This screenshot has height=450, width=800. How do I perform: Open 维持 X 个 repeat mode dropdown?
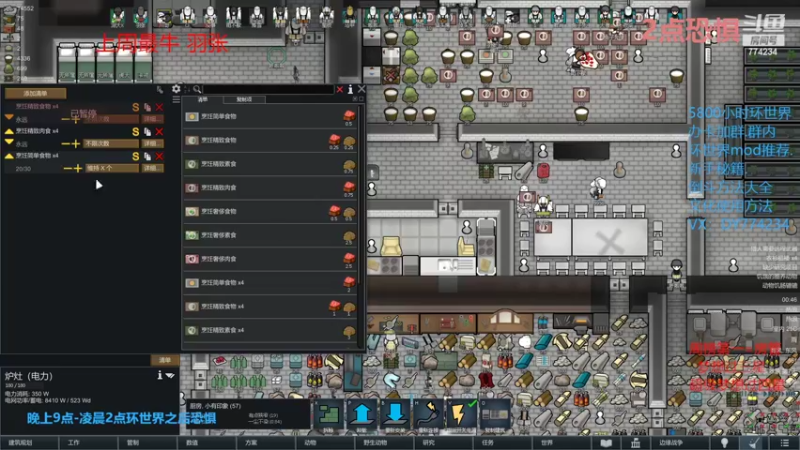[112, 168]
